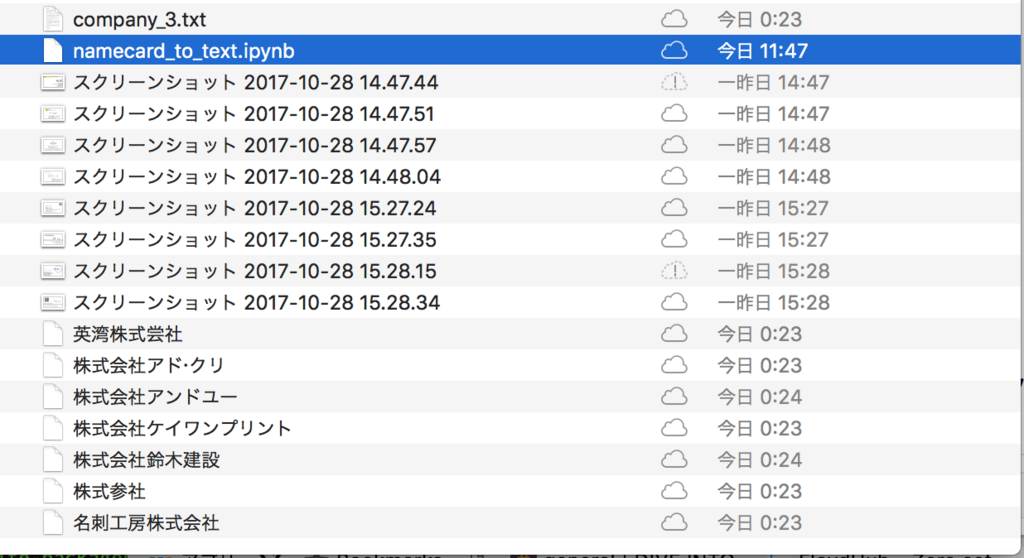
Task: Click cloud icon on namecard_to_text.ipynb row
Action: (x=674, y=50)
